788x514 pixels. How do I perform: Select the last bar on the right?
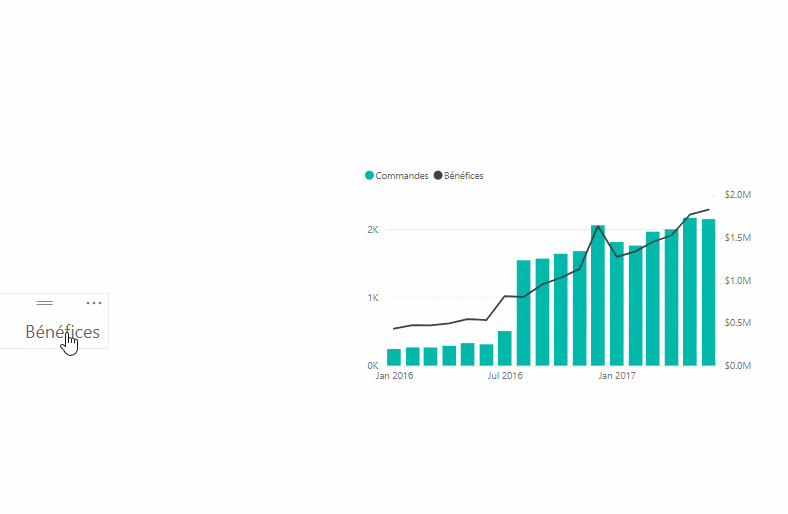point(709,292)
